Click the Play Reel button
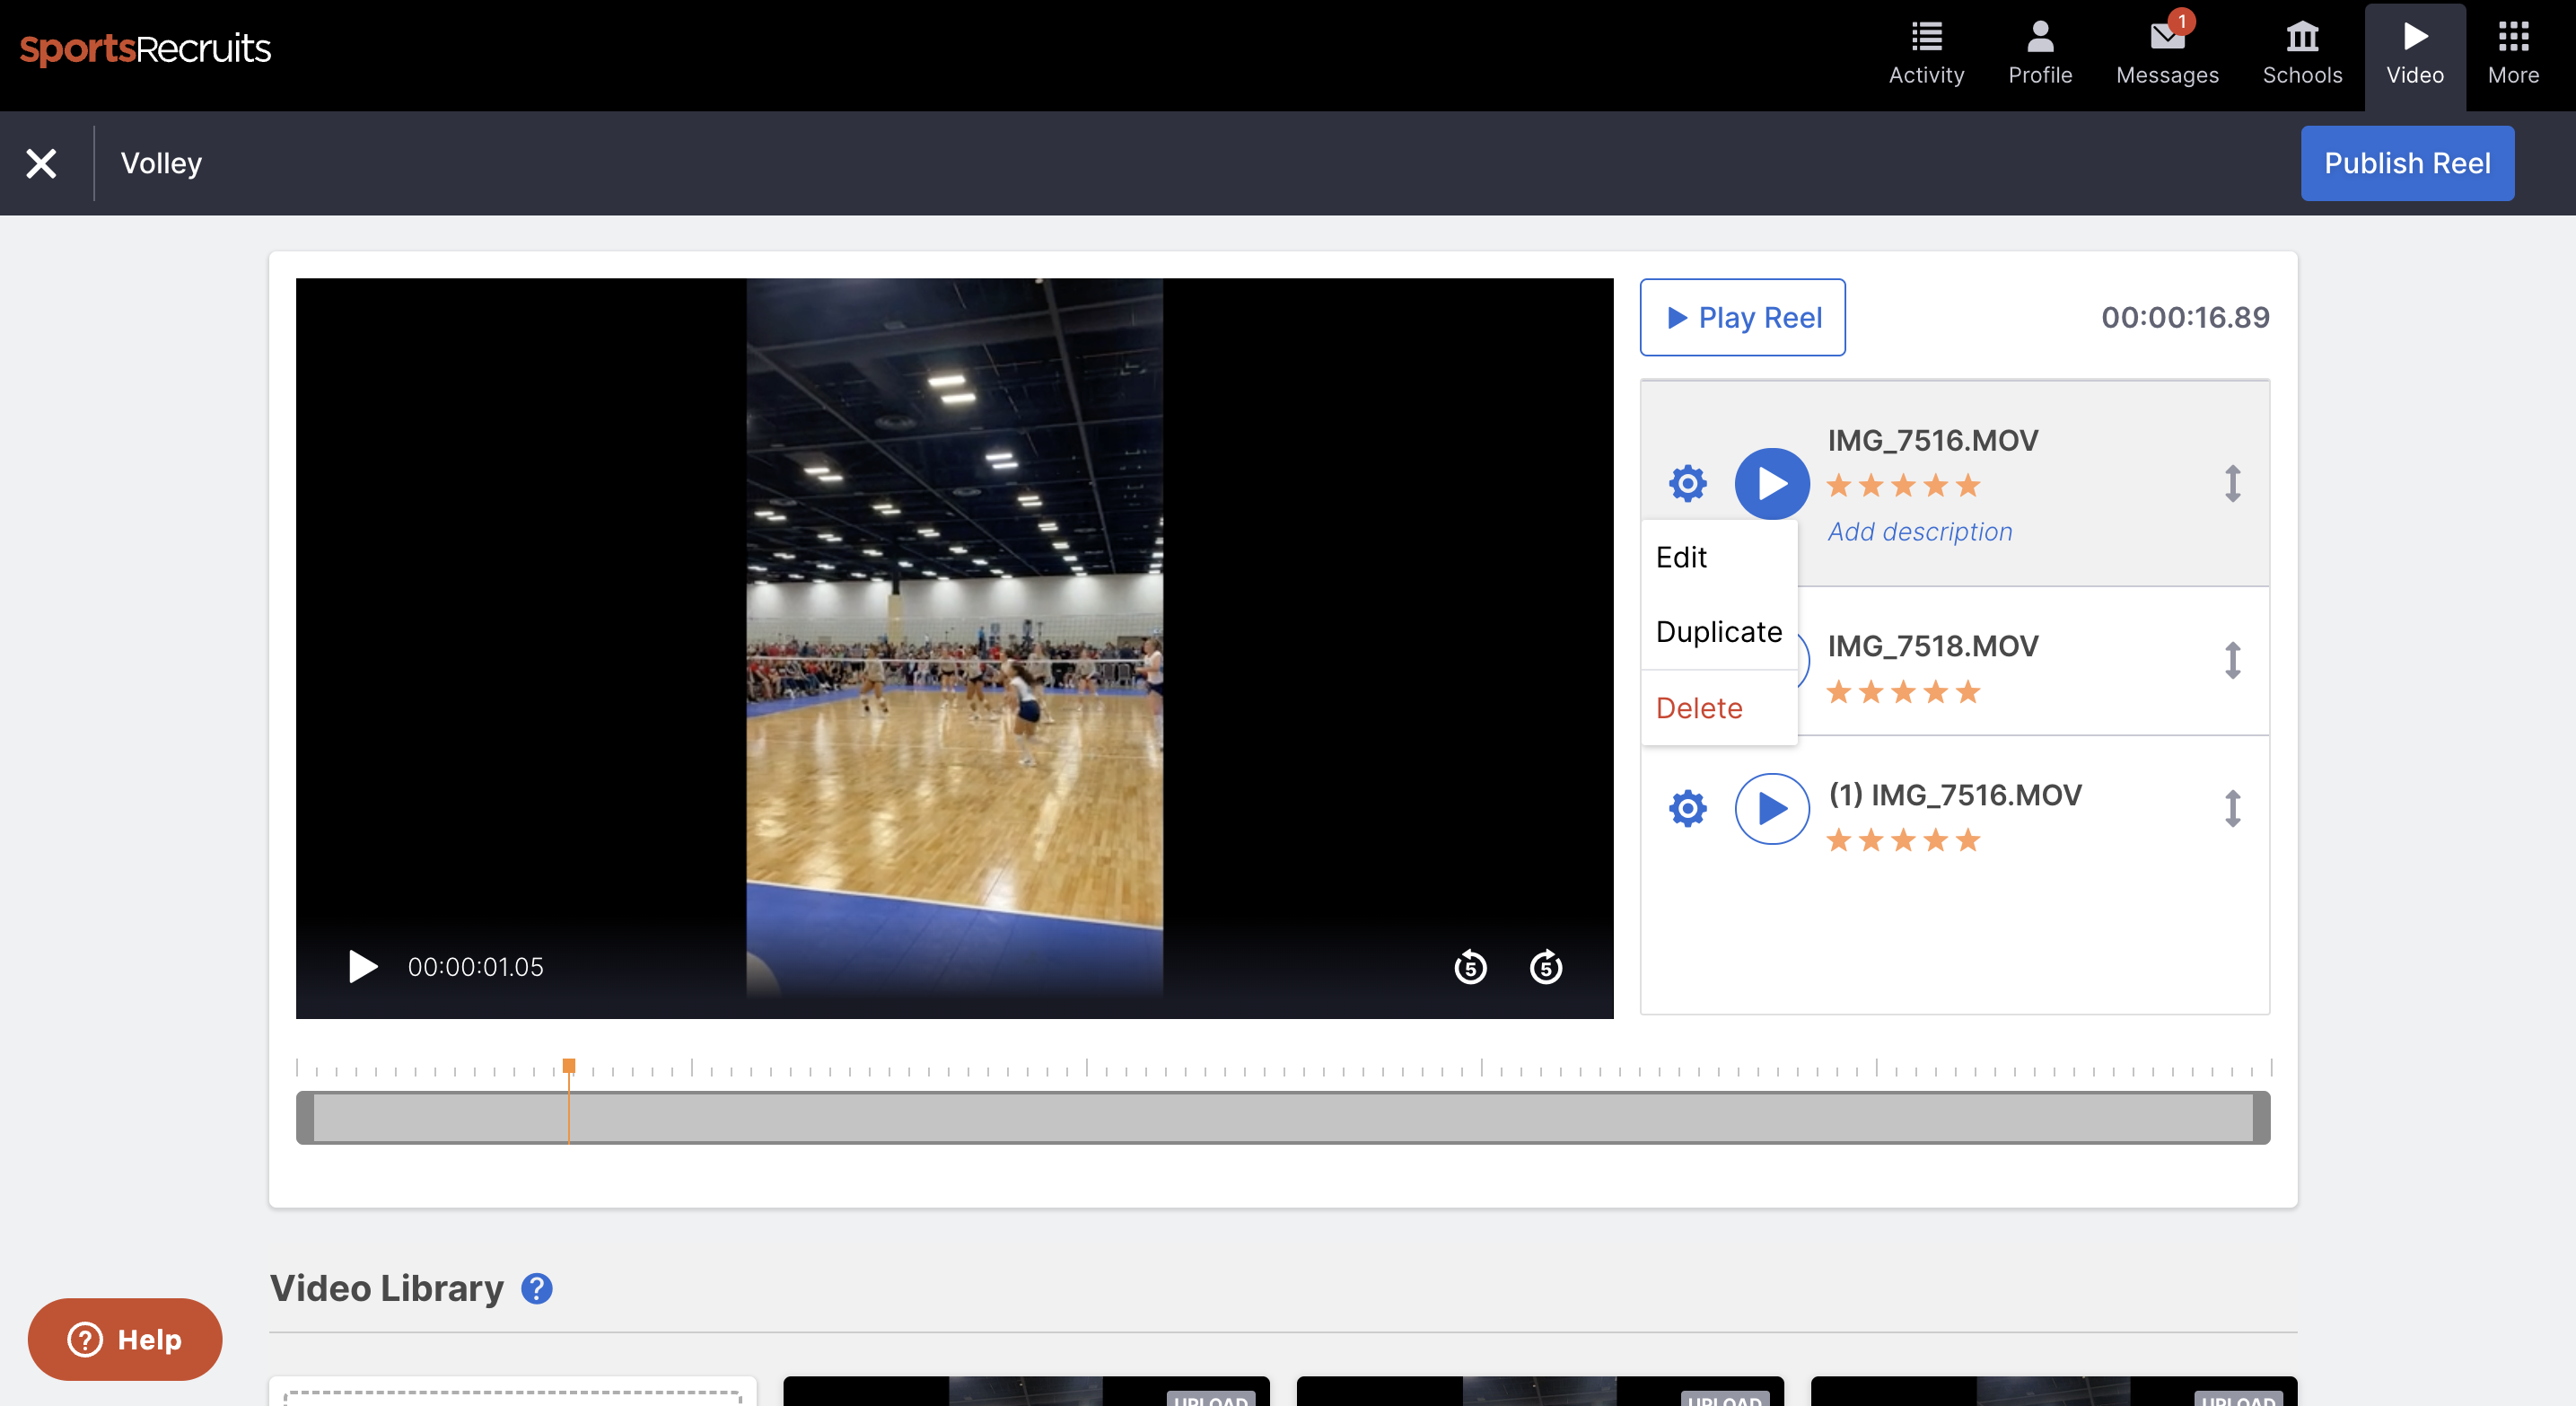 pyautogui.click(x=1742, y=317)
